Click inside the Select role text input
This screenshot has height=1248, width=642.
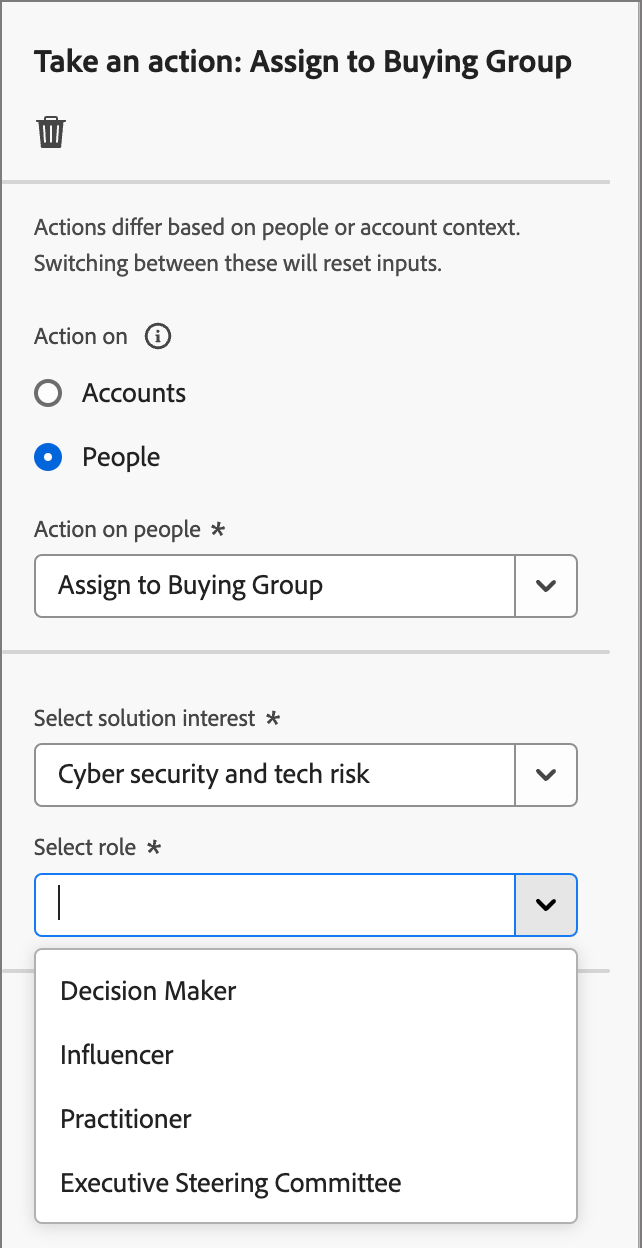[x=270, y=904]
